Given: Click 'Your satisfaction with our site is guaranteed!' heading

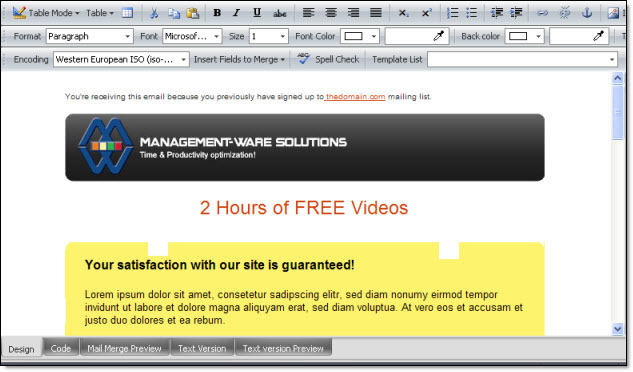Looking at the screenshot, I should point(220,265).
